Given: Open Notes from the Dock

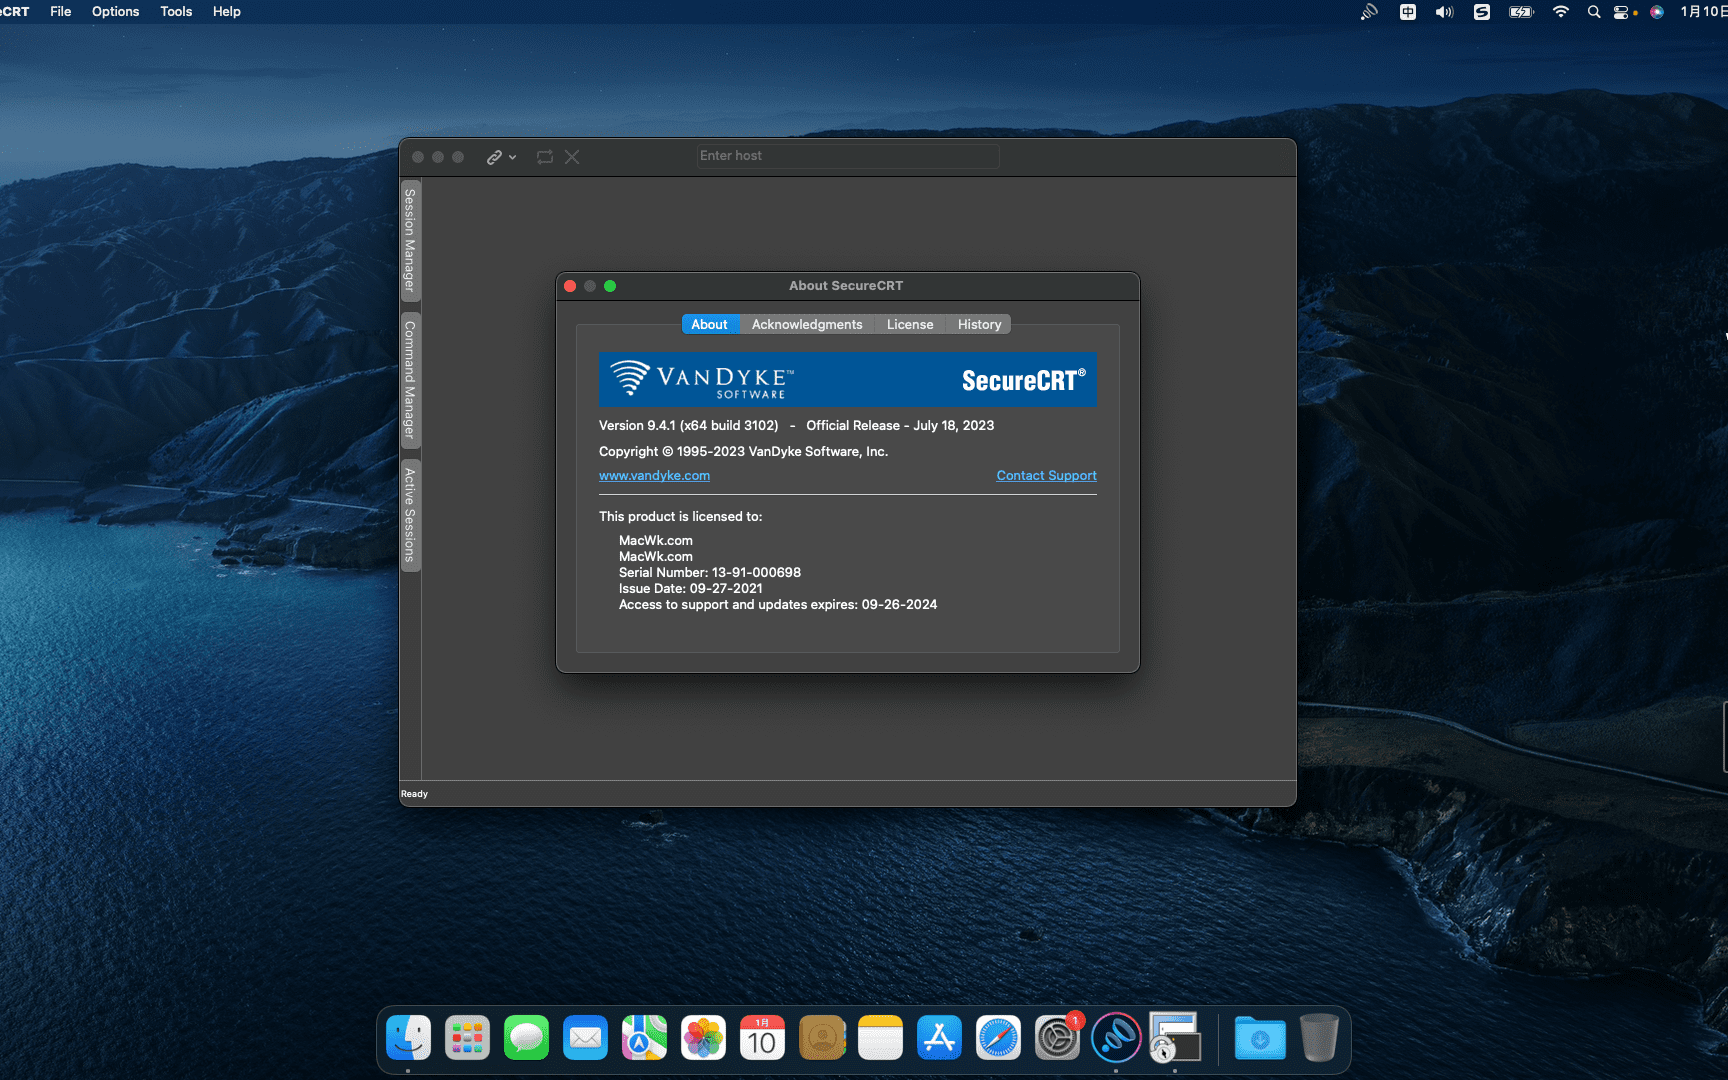Looking at the screenshot, I should coord(880,1038).
